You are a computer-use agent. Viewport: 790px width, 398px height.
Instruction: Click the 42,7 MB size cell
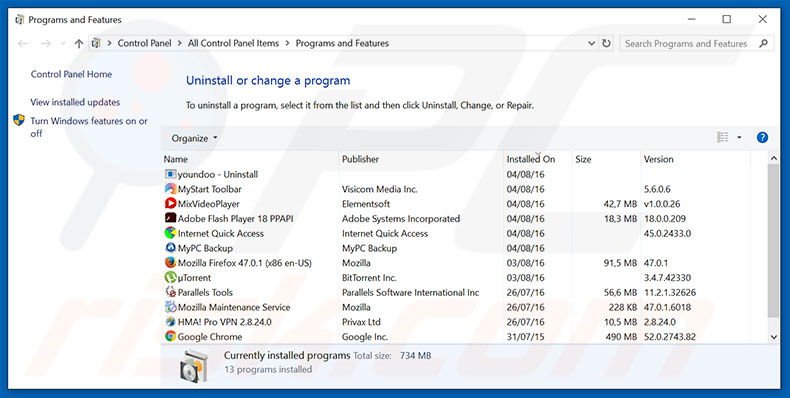tap(620, 204)
